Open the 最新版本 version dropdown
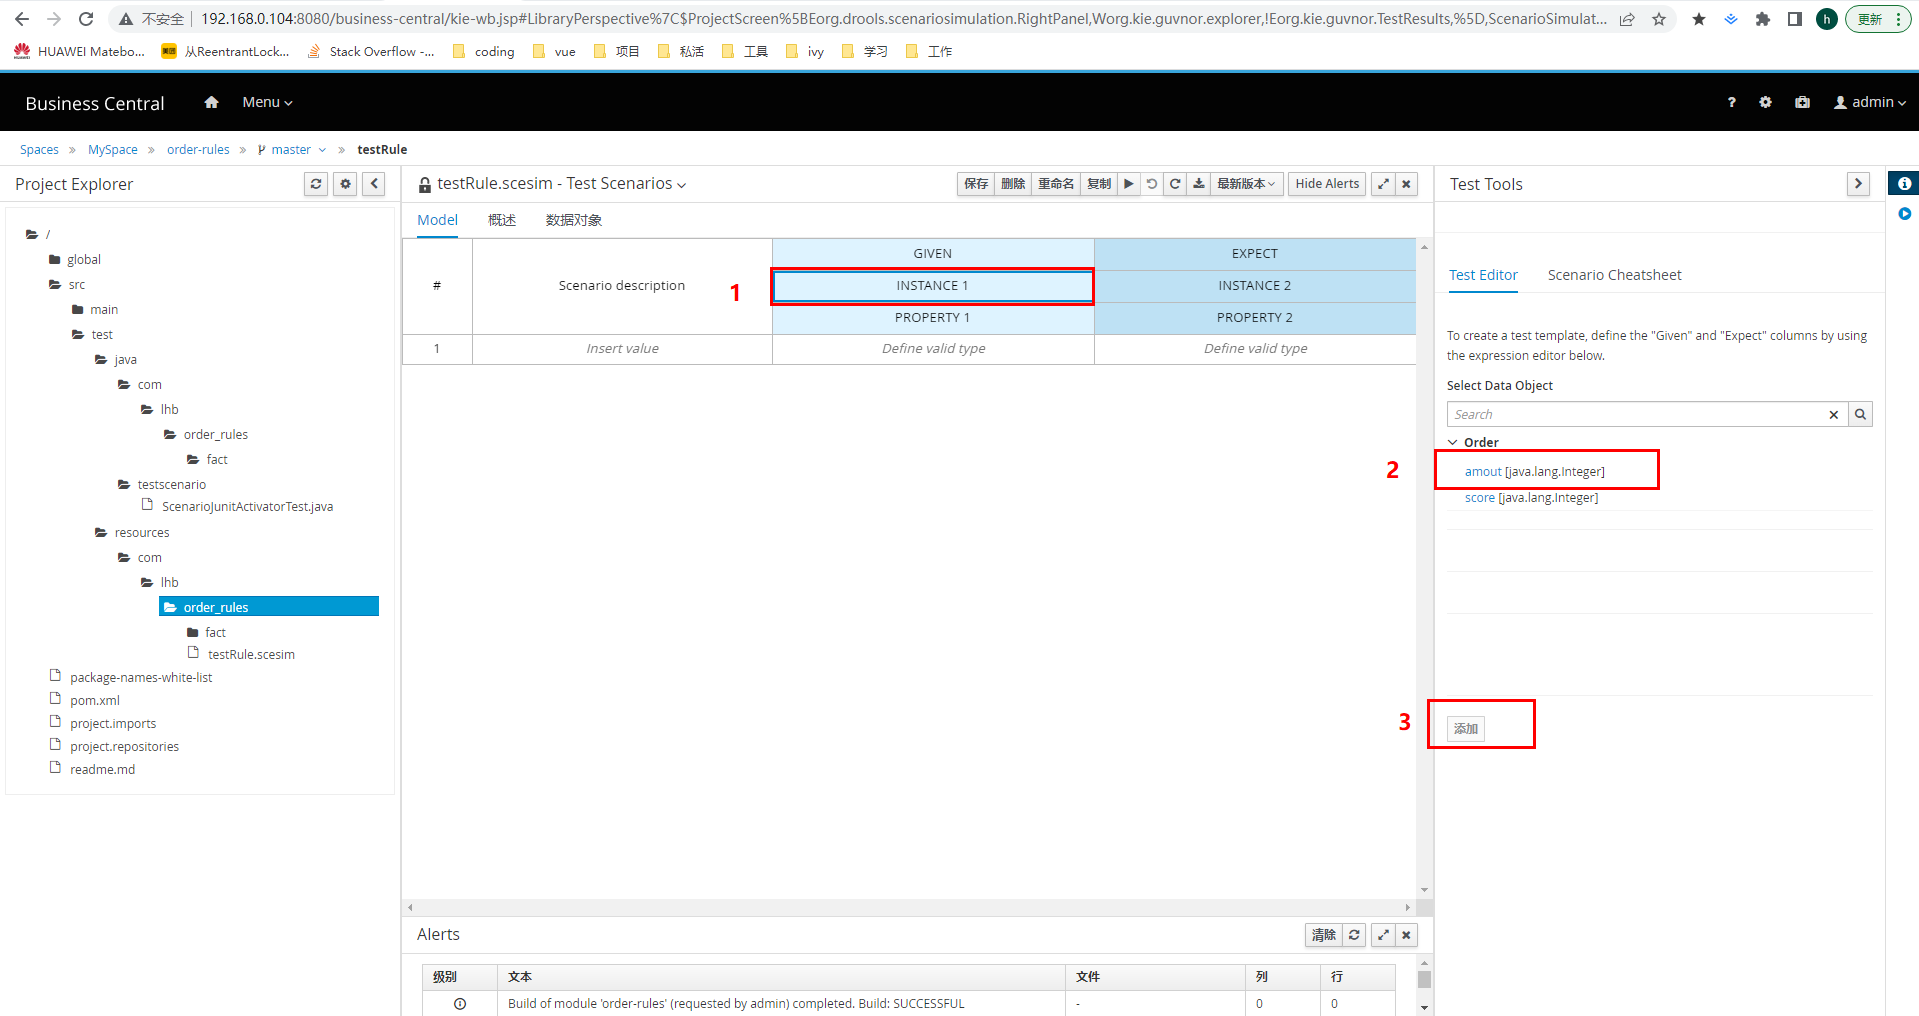Screen dimensions: 1919x1016 click(1245, 184)
